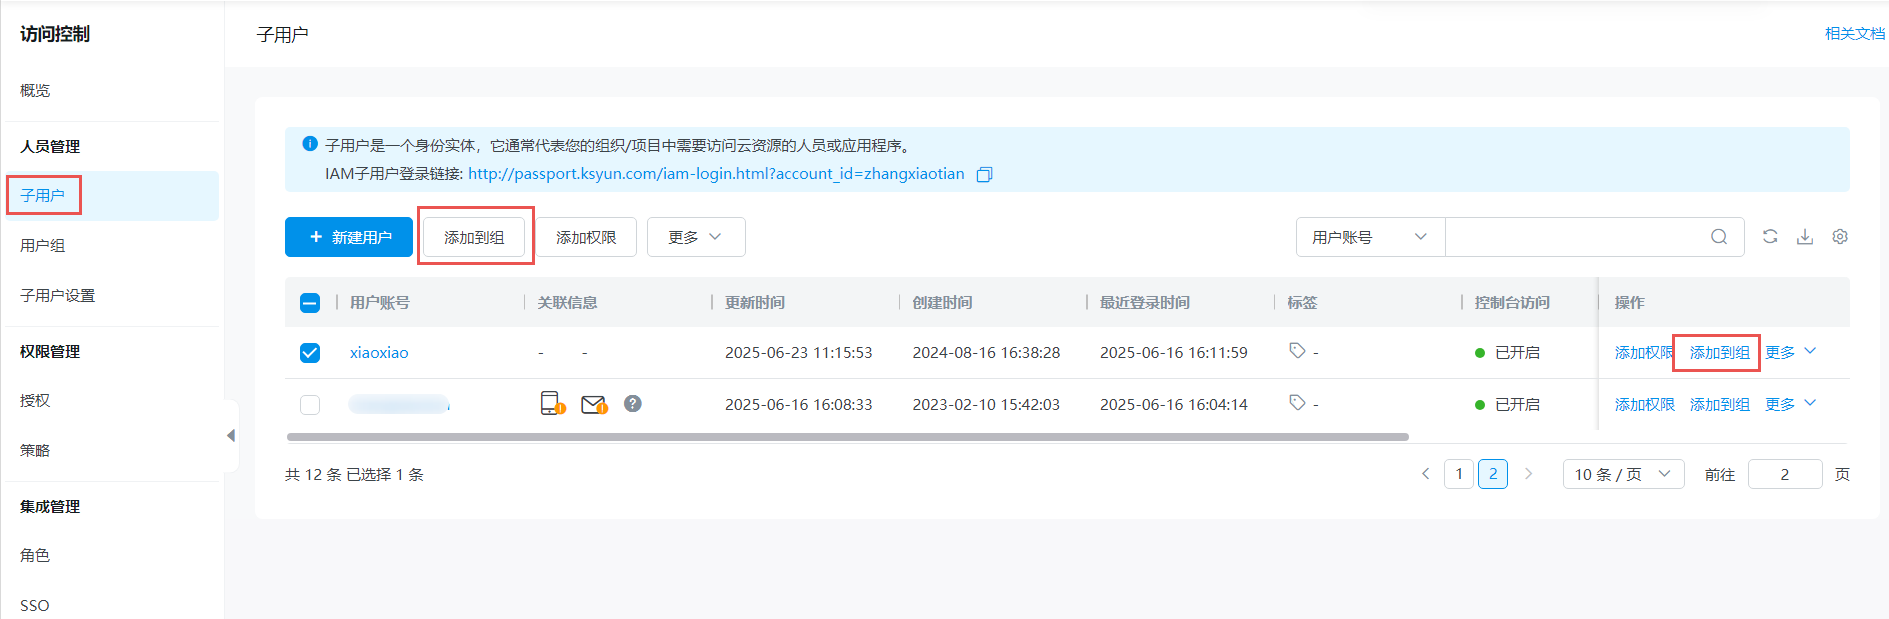Image resolution: width=1889 pixels, height=619 pixels.
Task: Open the 用户账号 search type dropdown
Action: (1369, 237)
